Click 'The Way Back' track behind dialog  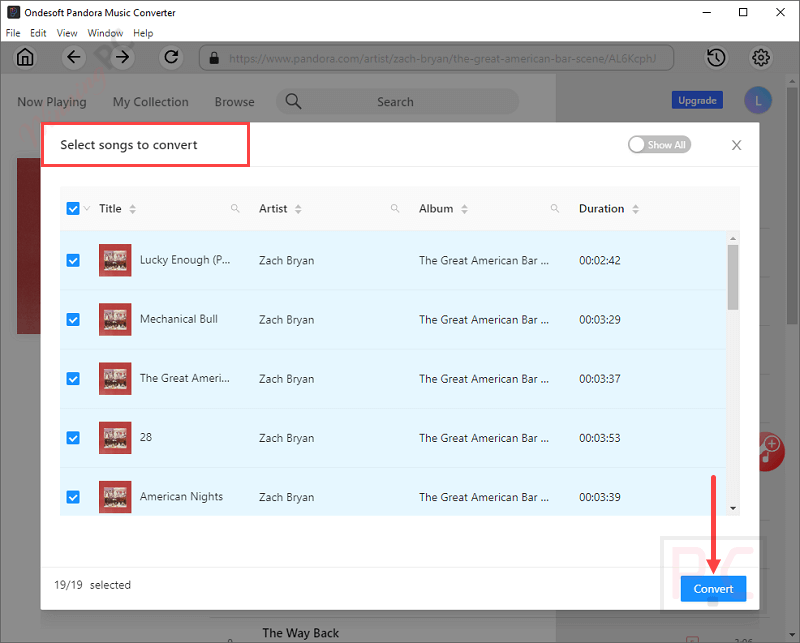(301, 633)
